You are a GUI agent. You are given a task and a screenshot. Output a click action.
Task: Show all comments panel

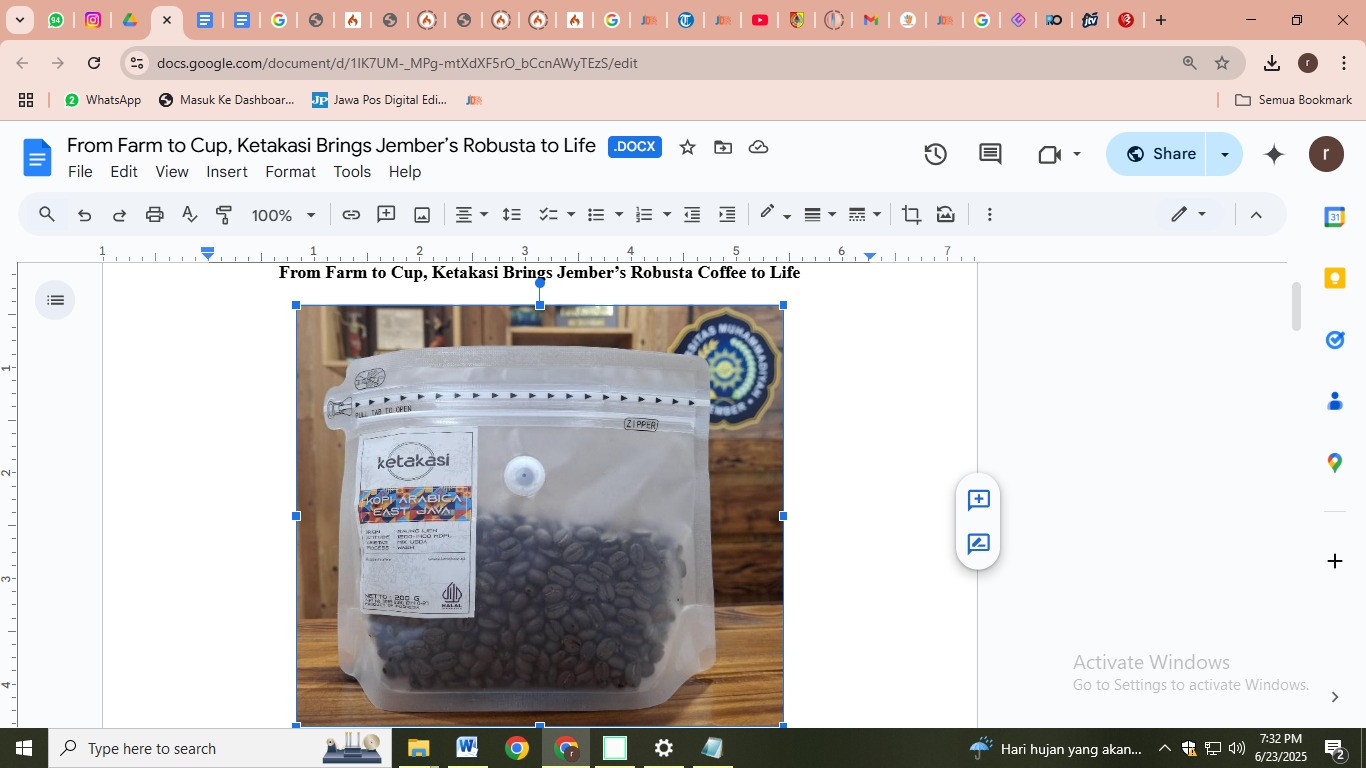(990, 154)
